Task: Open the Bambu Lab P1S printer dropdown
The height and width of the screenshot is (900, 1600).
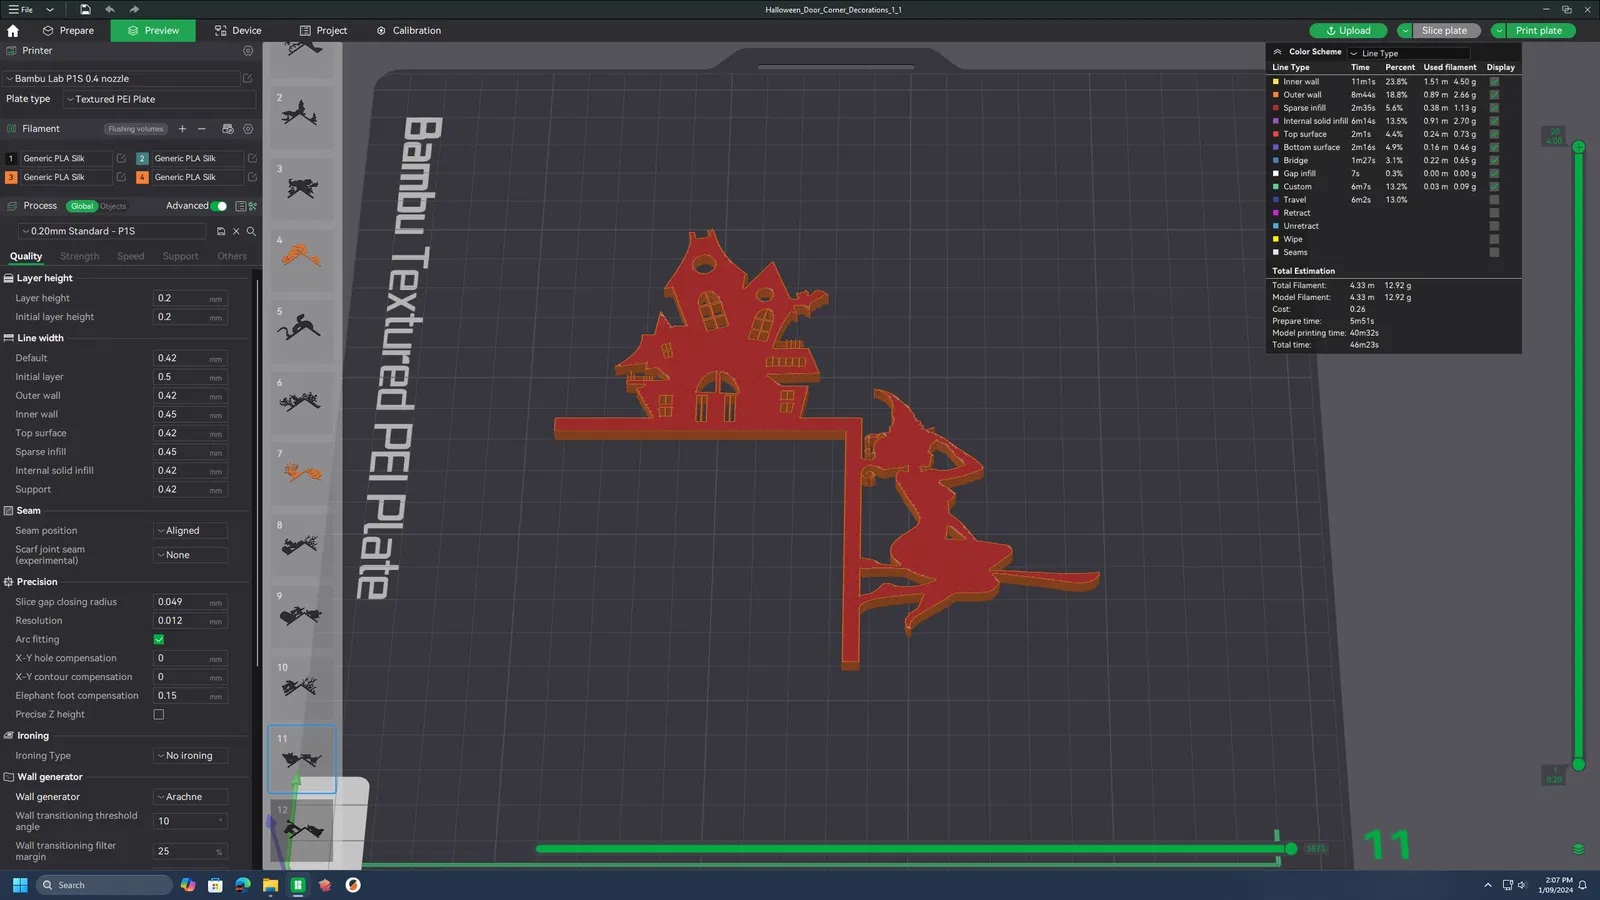Action: 121,78
